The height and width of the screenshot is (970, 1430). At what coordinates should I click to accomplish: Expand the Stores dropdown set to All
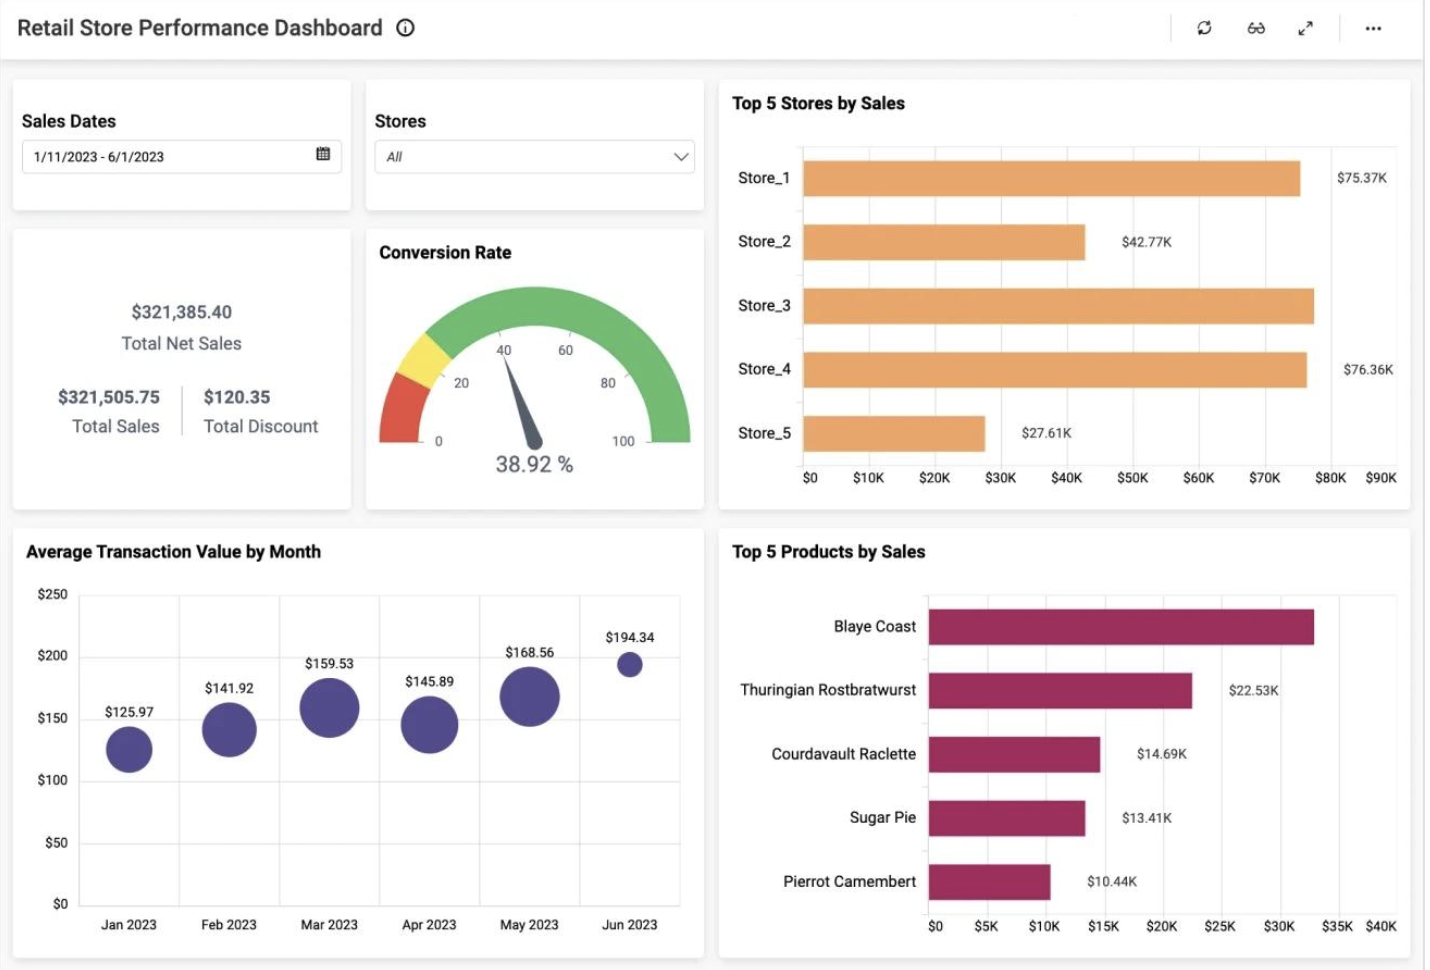[x=533, y=156]
